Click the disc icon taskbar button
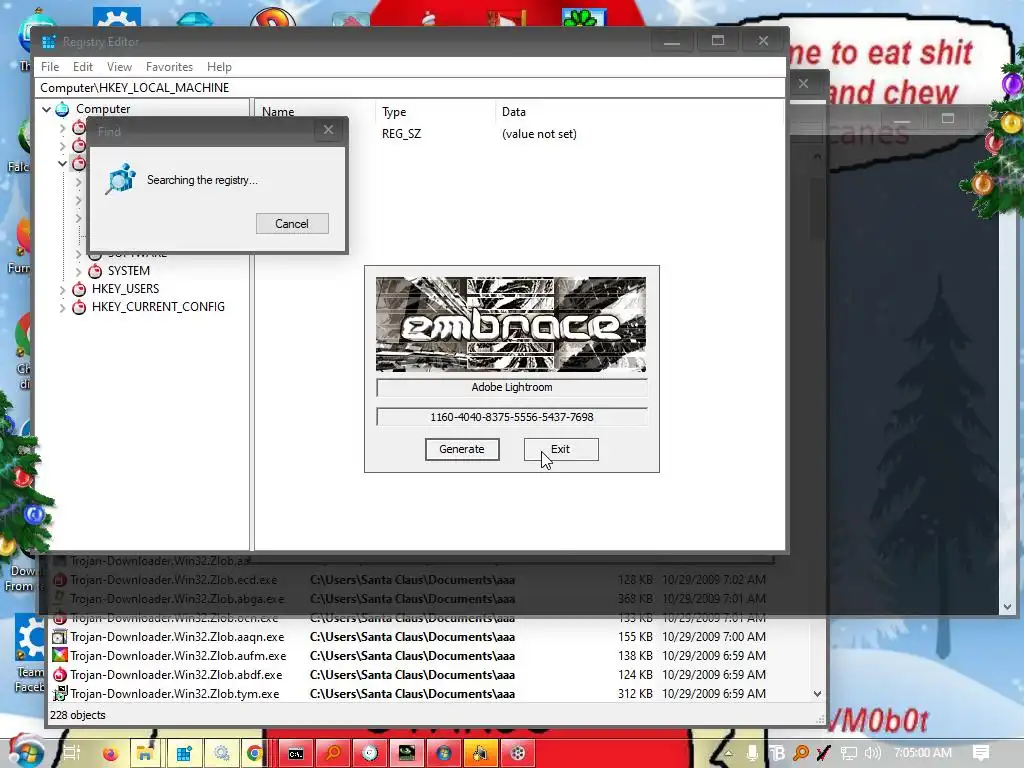Viewport: 1024px width, 768px height. point(370,753)
